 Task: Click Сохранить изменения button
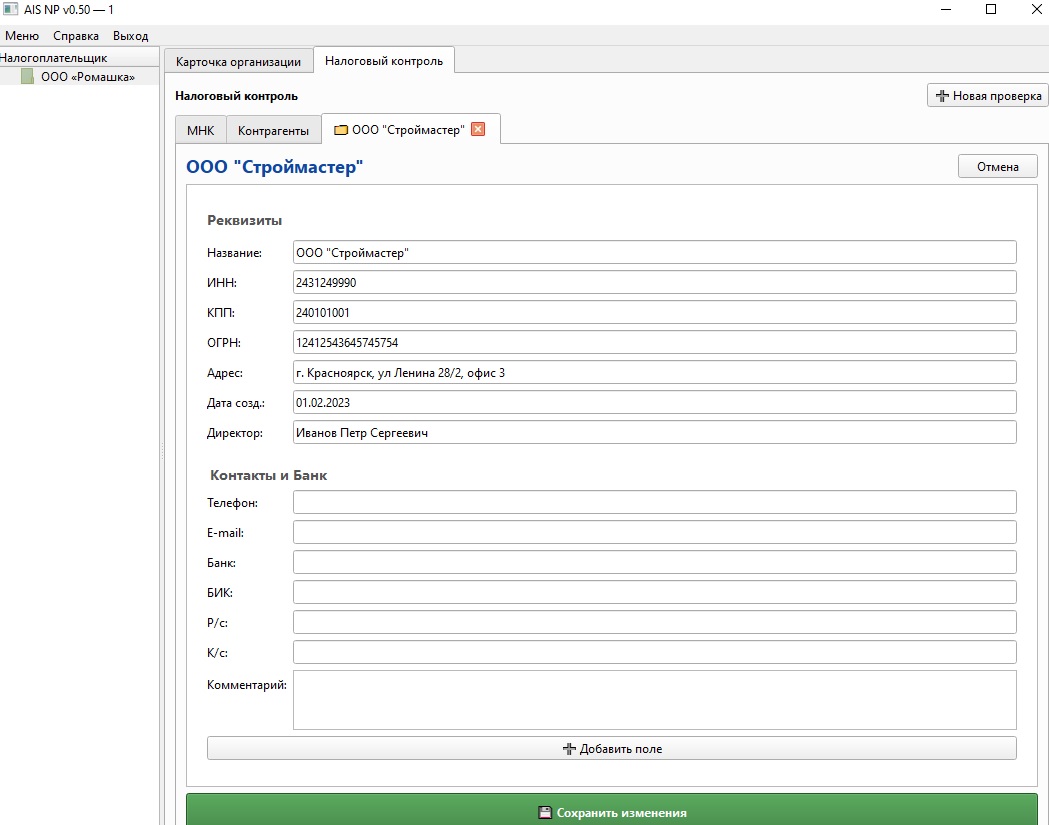[611, 810]
